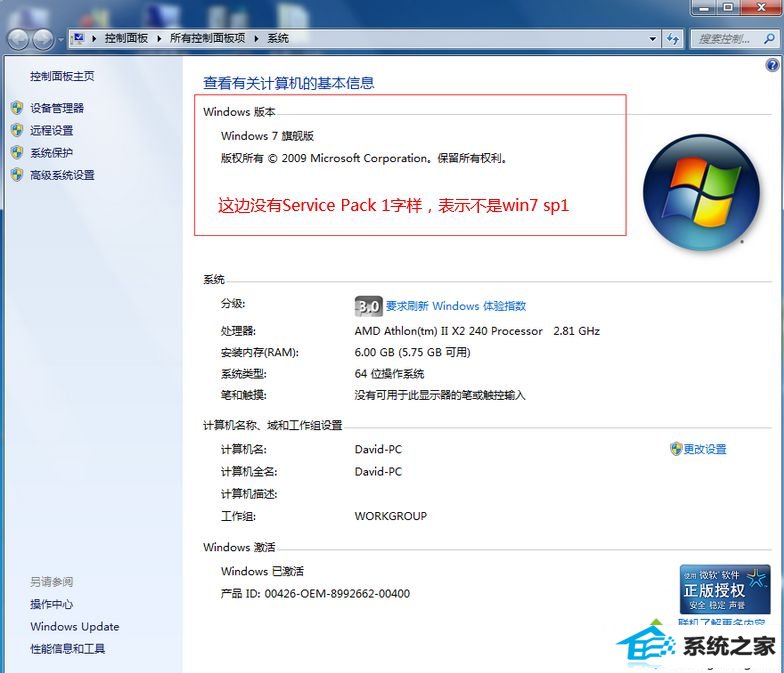Screen dimensions: 784x673
Task: Open 高级系统设置 from sidebar
Action: 62,175
